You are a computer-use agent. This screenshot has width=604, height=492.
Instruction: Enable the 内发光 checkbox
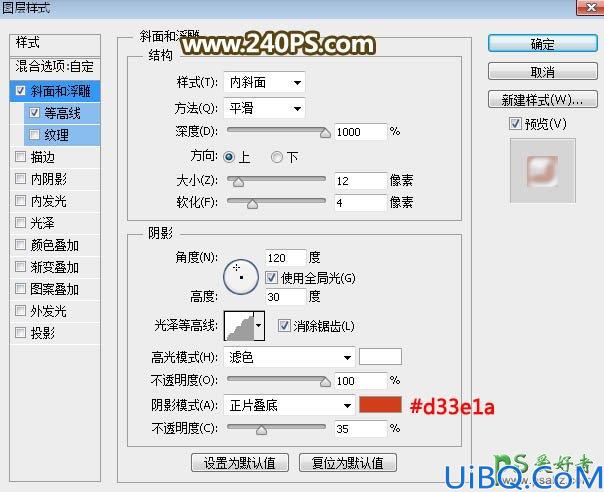coord(20,200)
